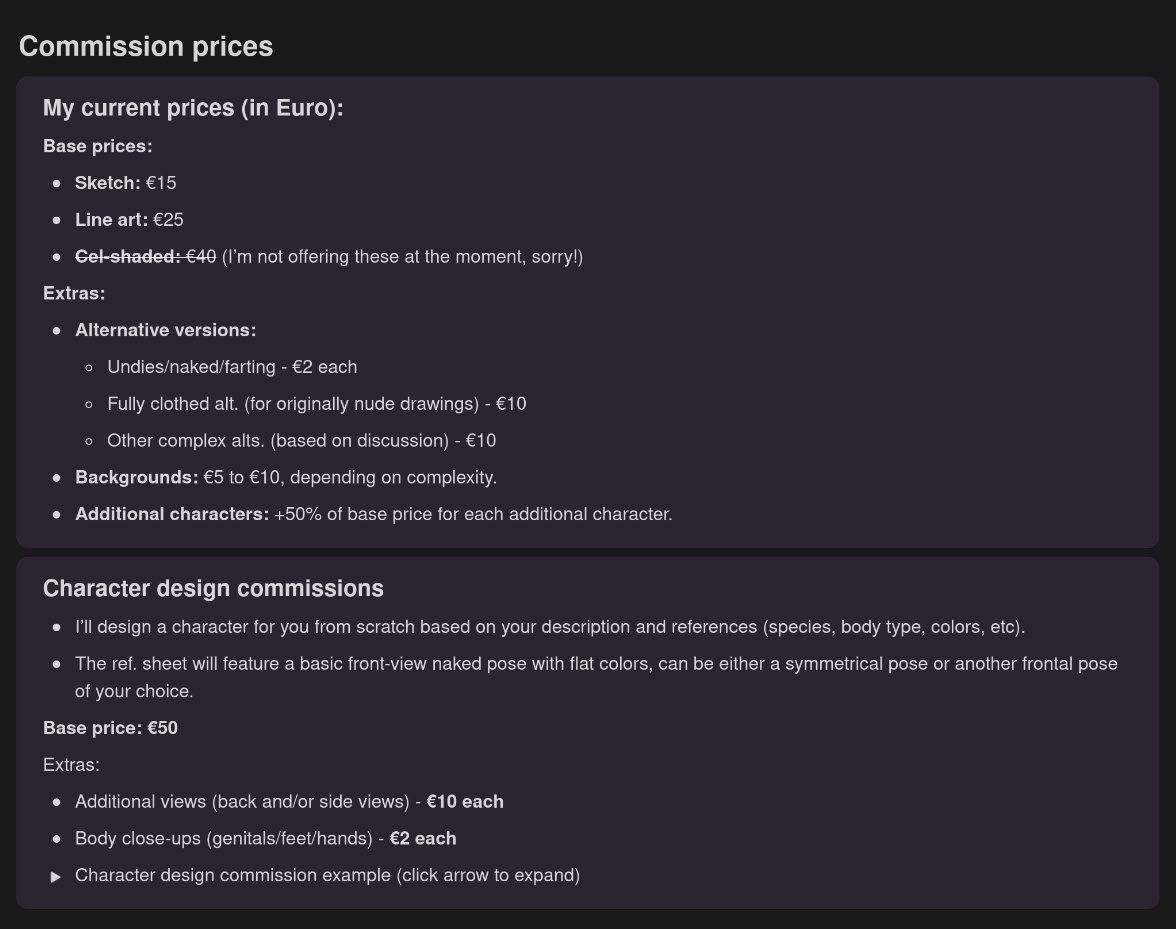Click the struck-through "Cel-shaded: €40" text

145,257
